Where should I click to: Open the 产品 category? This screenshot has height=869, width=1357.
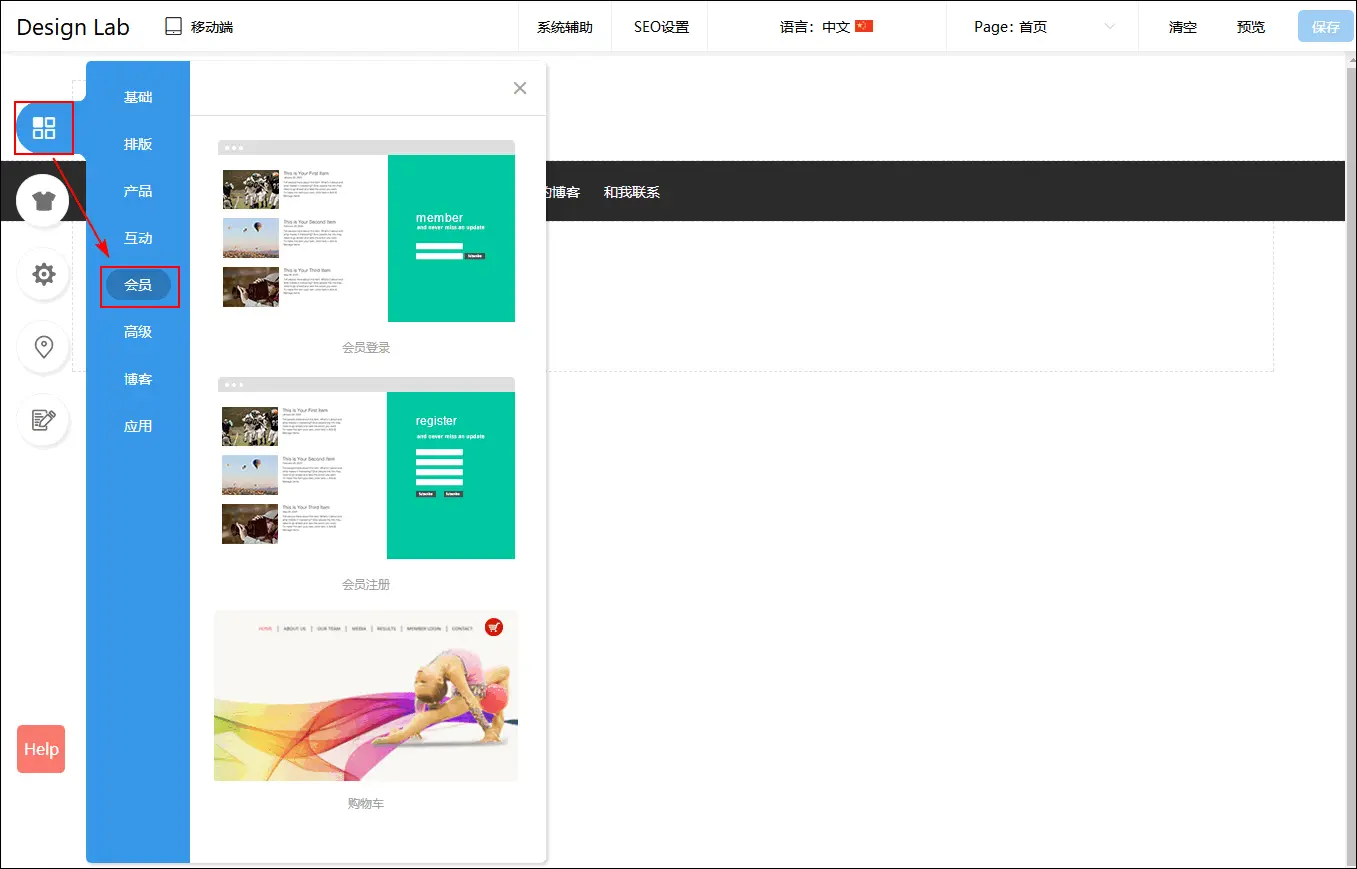[x=138, y=191]
